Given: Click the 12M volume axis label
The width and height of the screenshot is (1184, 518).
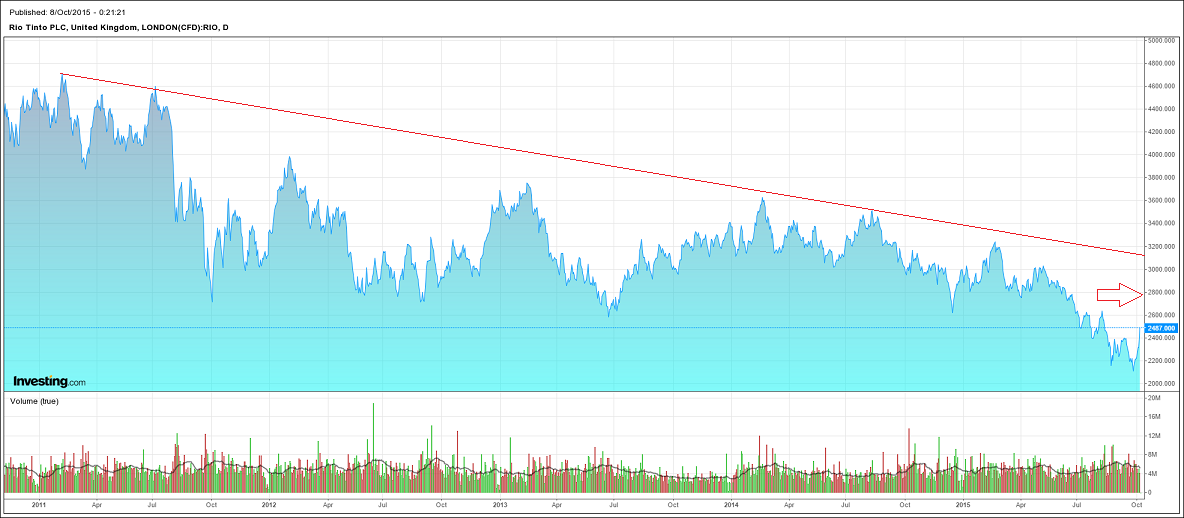Looking at the screenshot, I should click(1153, 436).
